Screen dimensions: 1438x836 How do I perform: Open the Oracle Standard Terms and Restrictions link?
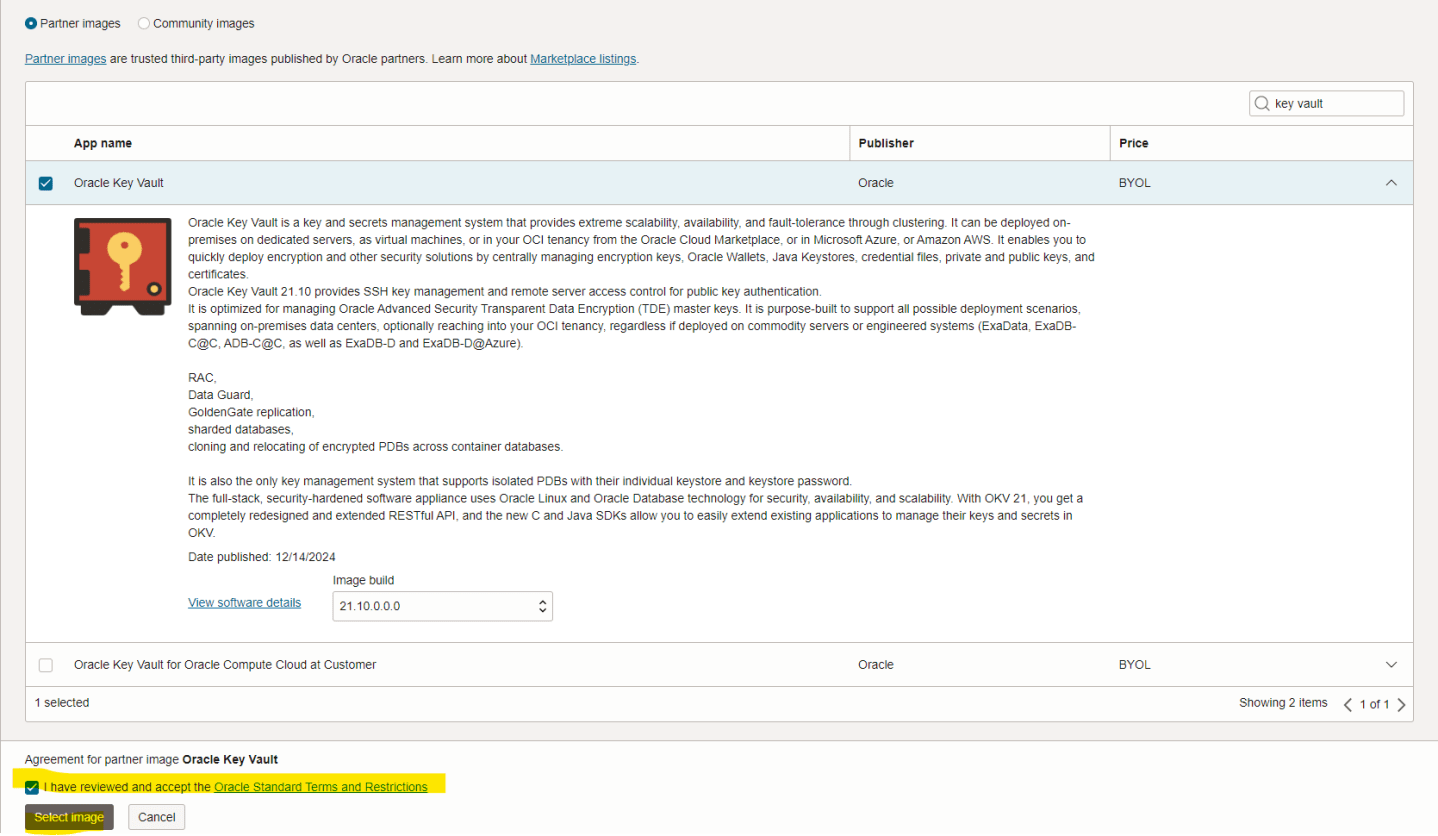[321, 787]
